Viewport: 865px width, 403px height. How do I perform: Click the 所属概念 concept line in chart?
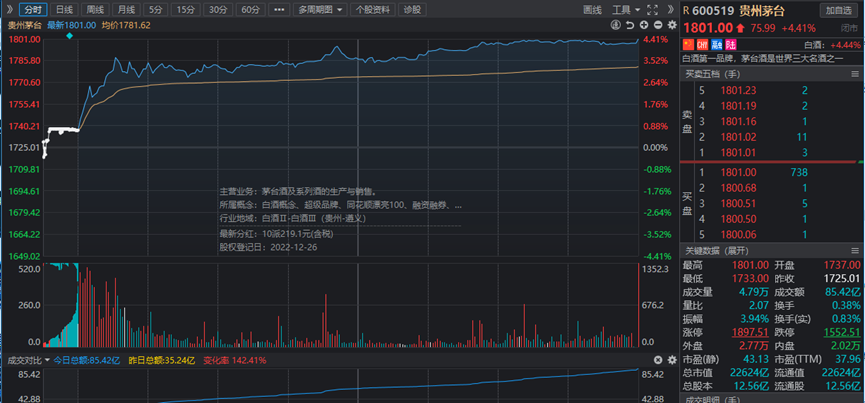click(x=341, y=205)
